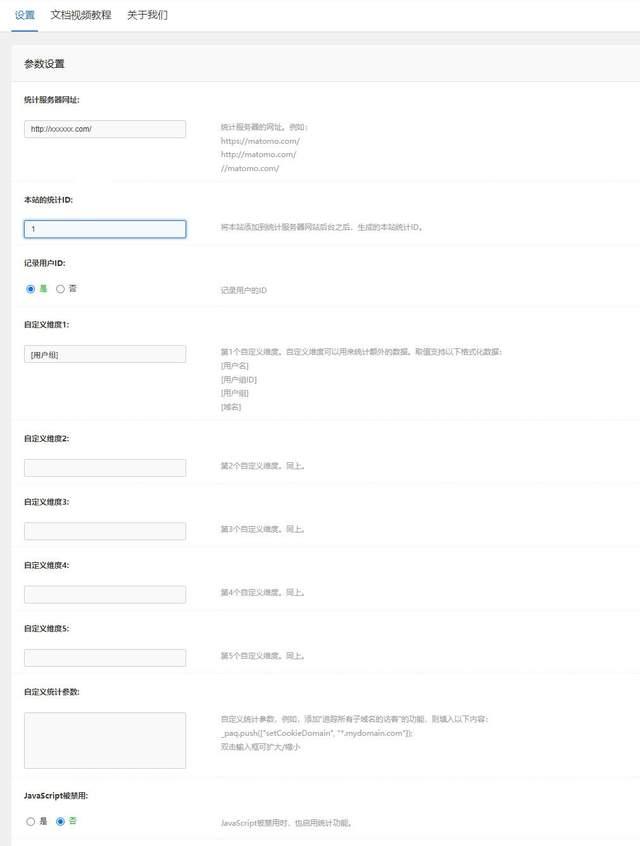The width and height of the screenshot is (640, 846).
Task: Select 否 for 记录用户ID
Action: (60, 289)
